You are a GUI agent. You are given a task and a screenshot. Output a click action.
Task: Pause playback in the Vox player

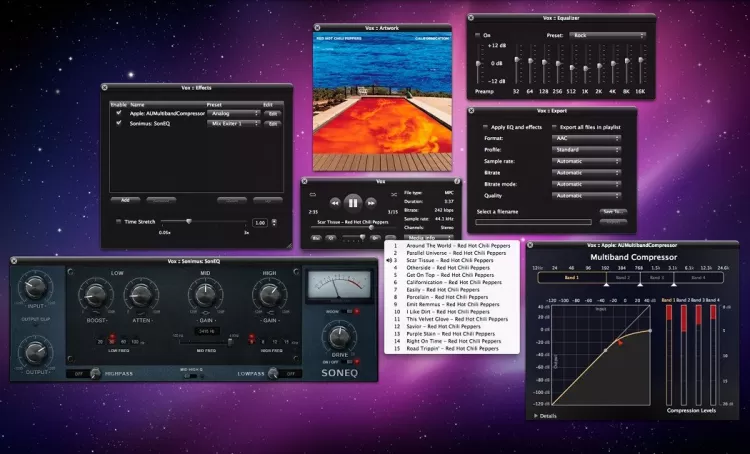(352, 202)
